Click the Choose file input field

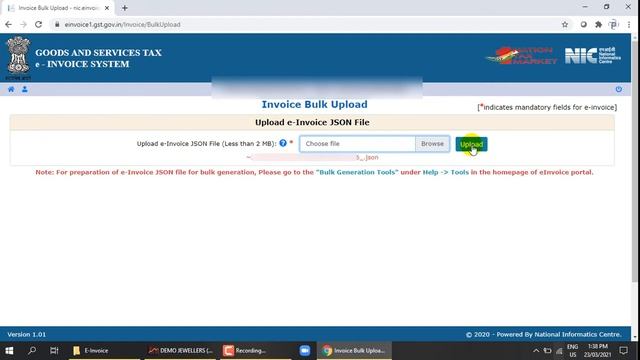pos(358,144)
